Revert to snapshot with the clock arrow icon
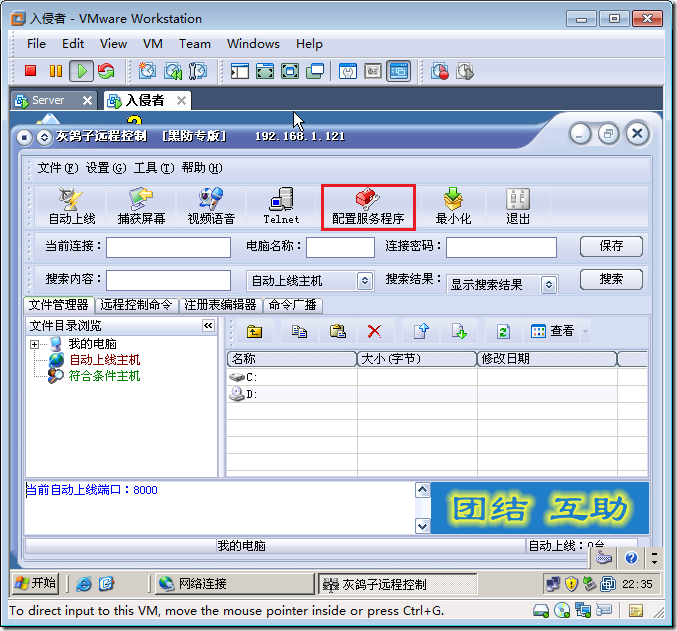The height and width of the screenshot is (631, 677). tap(173, 71)
